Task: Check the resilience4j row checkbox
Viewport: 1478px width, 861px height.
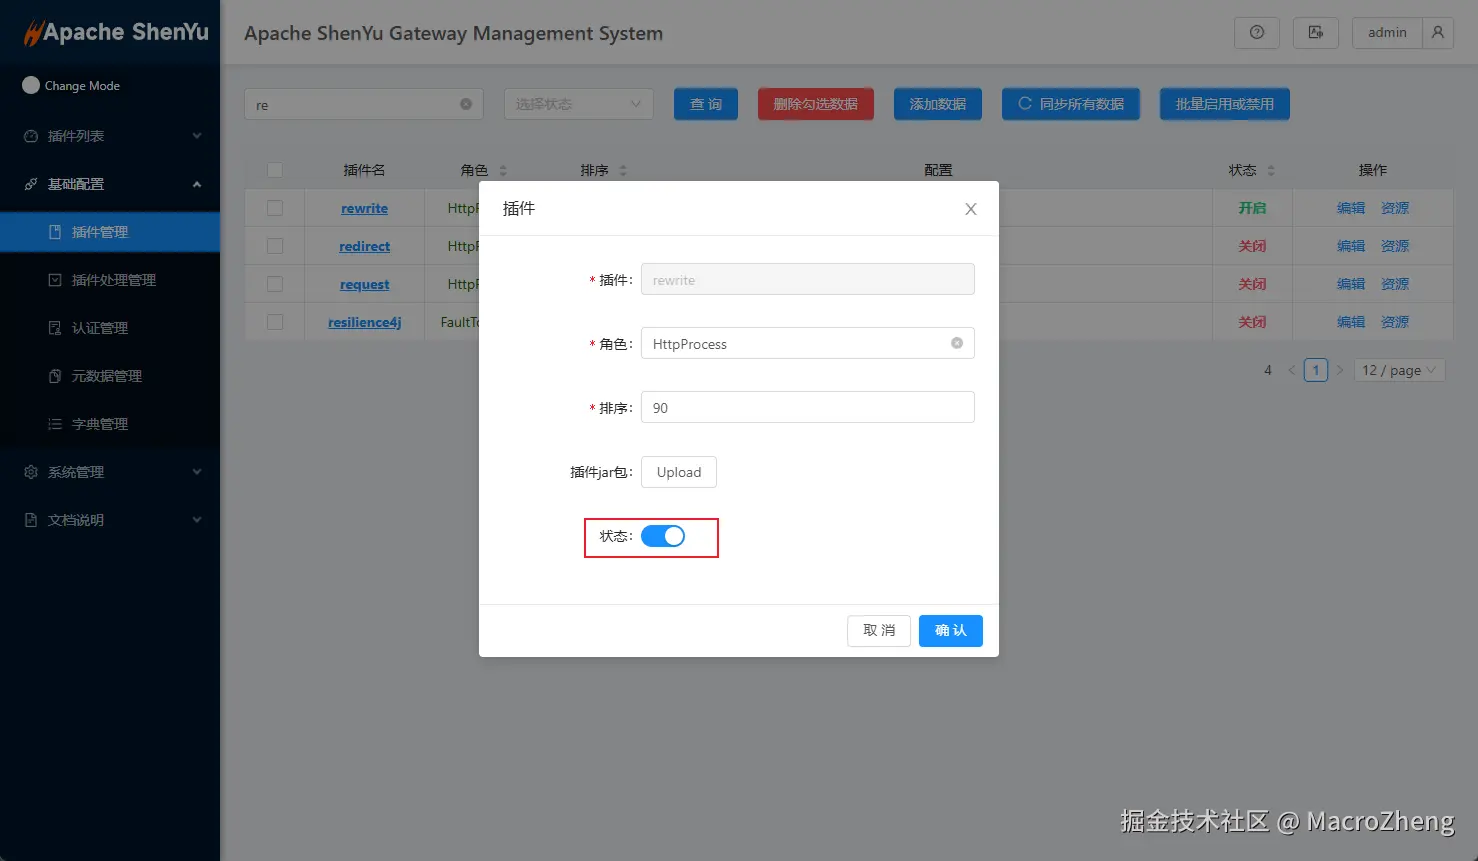Action: 275,322
